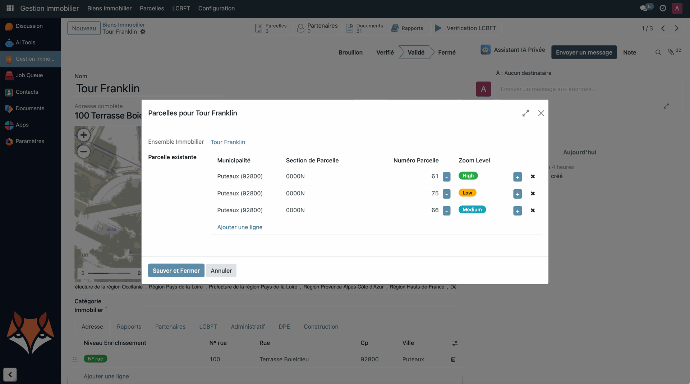
Task: Open the Configuration menu
Action: tap(217, 8)
